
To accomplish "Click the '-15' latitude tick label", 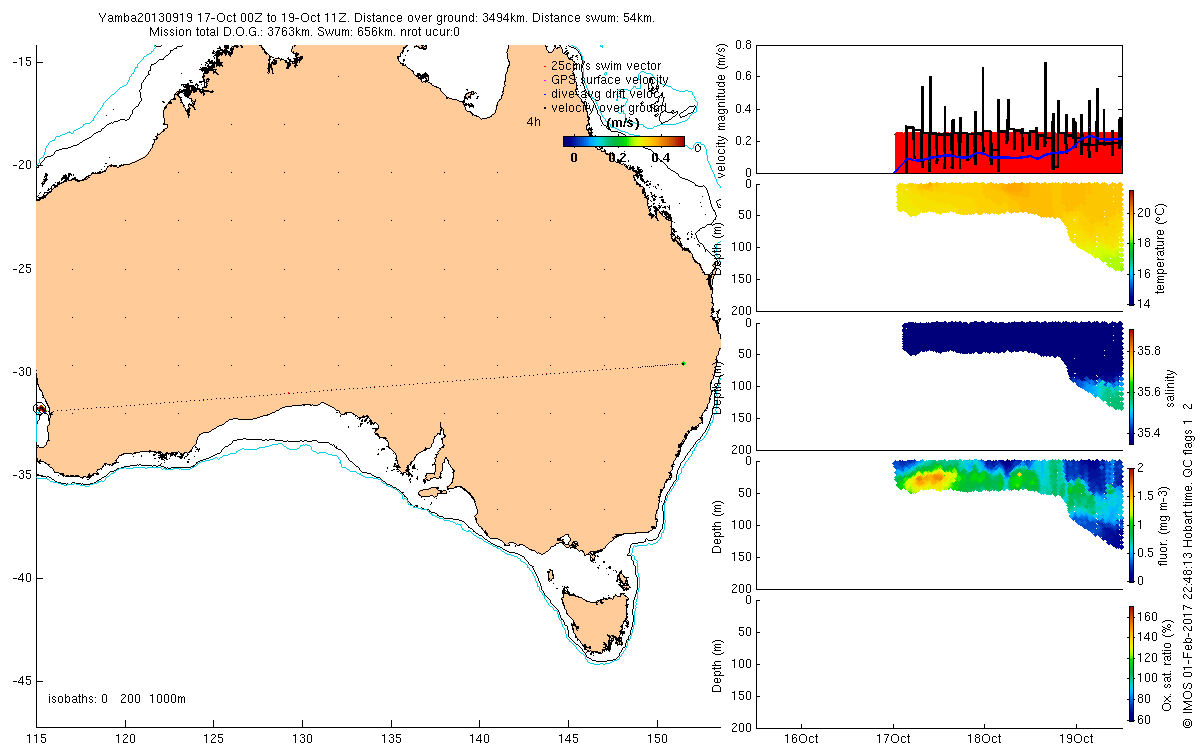I will [22, 61].
